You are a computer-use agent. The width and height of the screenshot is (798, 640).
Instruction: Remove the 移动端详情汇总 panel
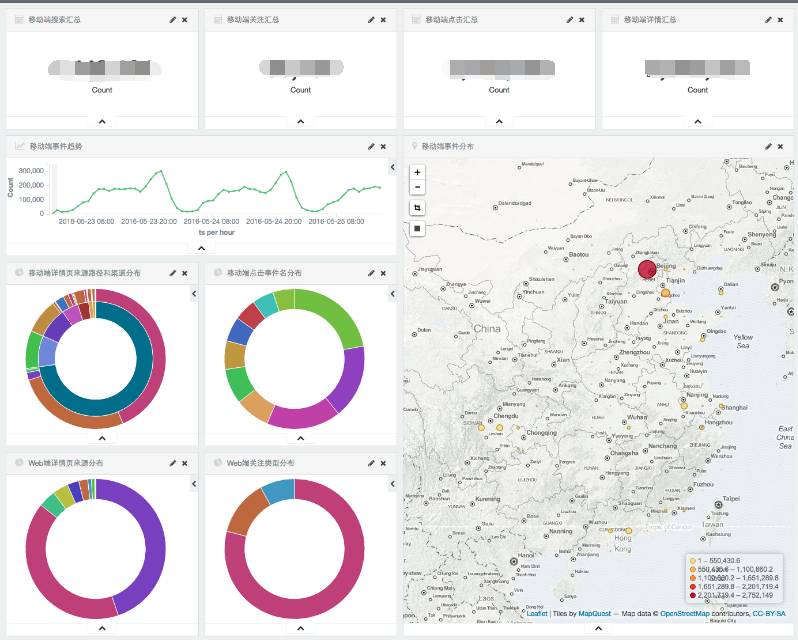click(x=780, y=20)
